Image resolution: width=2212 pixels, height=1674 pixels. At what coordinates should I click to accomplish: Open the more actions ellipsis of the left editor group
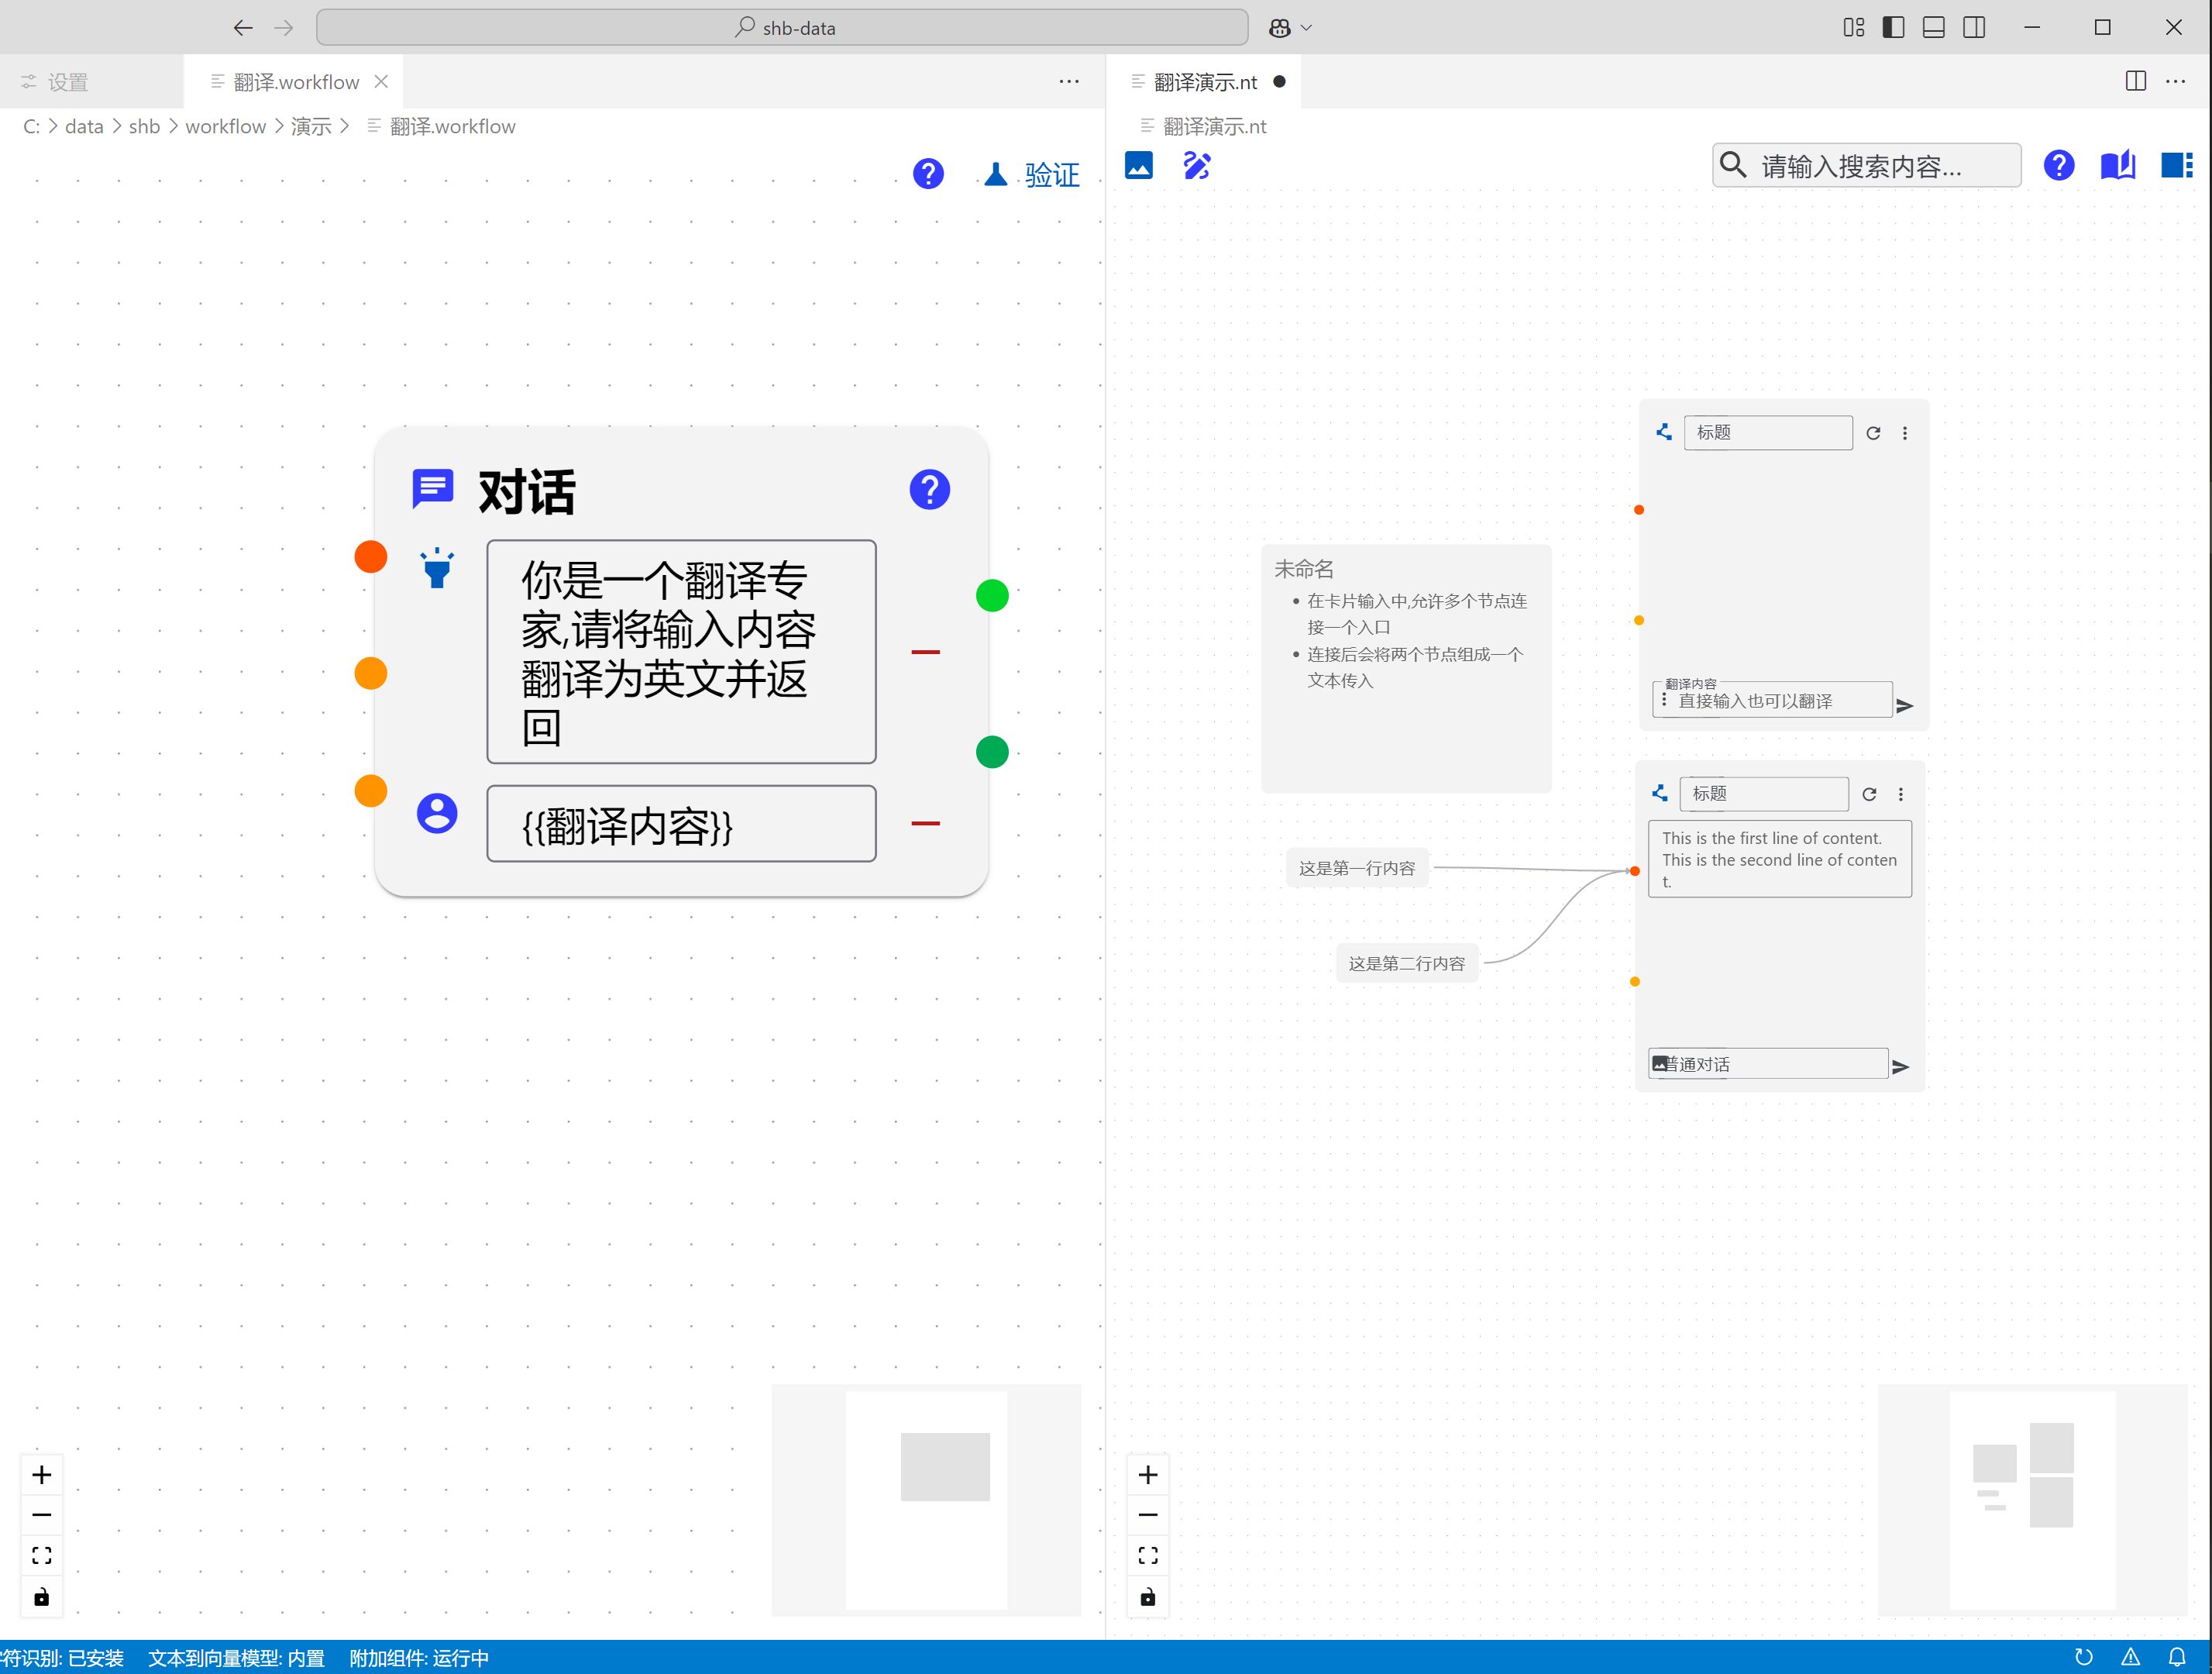pyautogui.click(x=1069, y=82)
